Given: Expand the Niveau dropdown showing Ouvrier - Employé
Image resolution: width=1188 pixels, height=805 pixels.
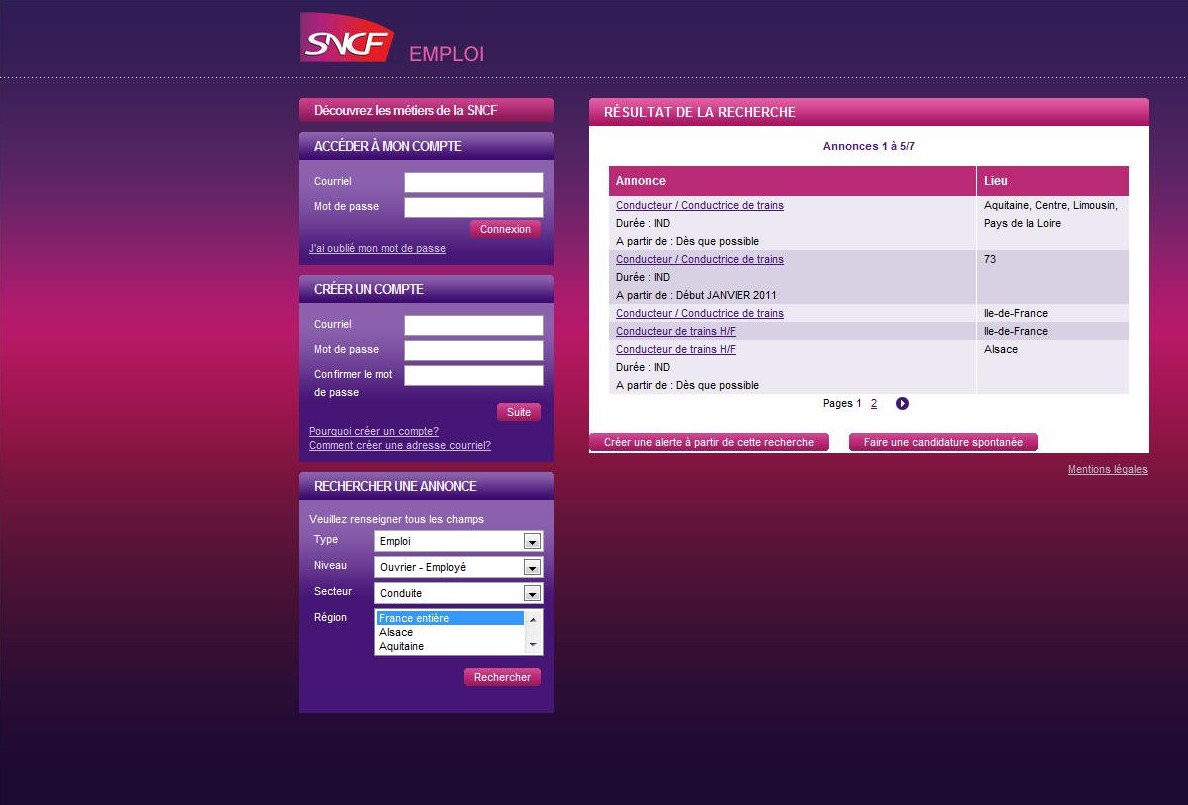Looking at the screenshot, I should coord(458,567).
